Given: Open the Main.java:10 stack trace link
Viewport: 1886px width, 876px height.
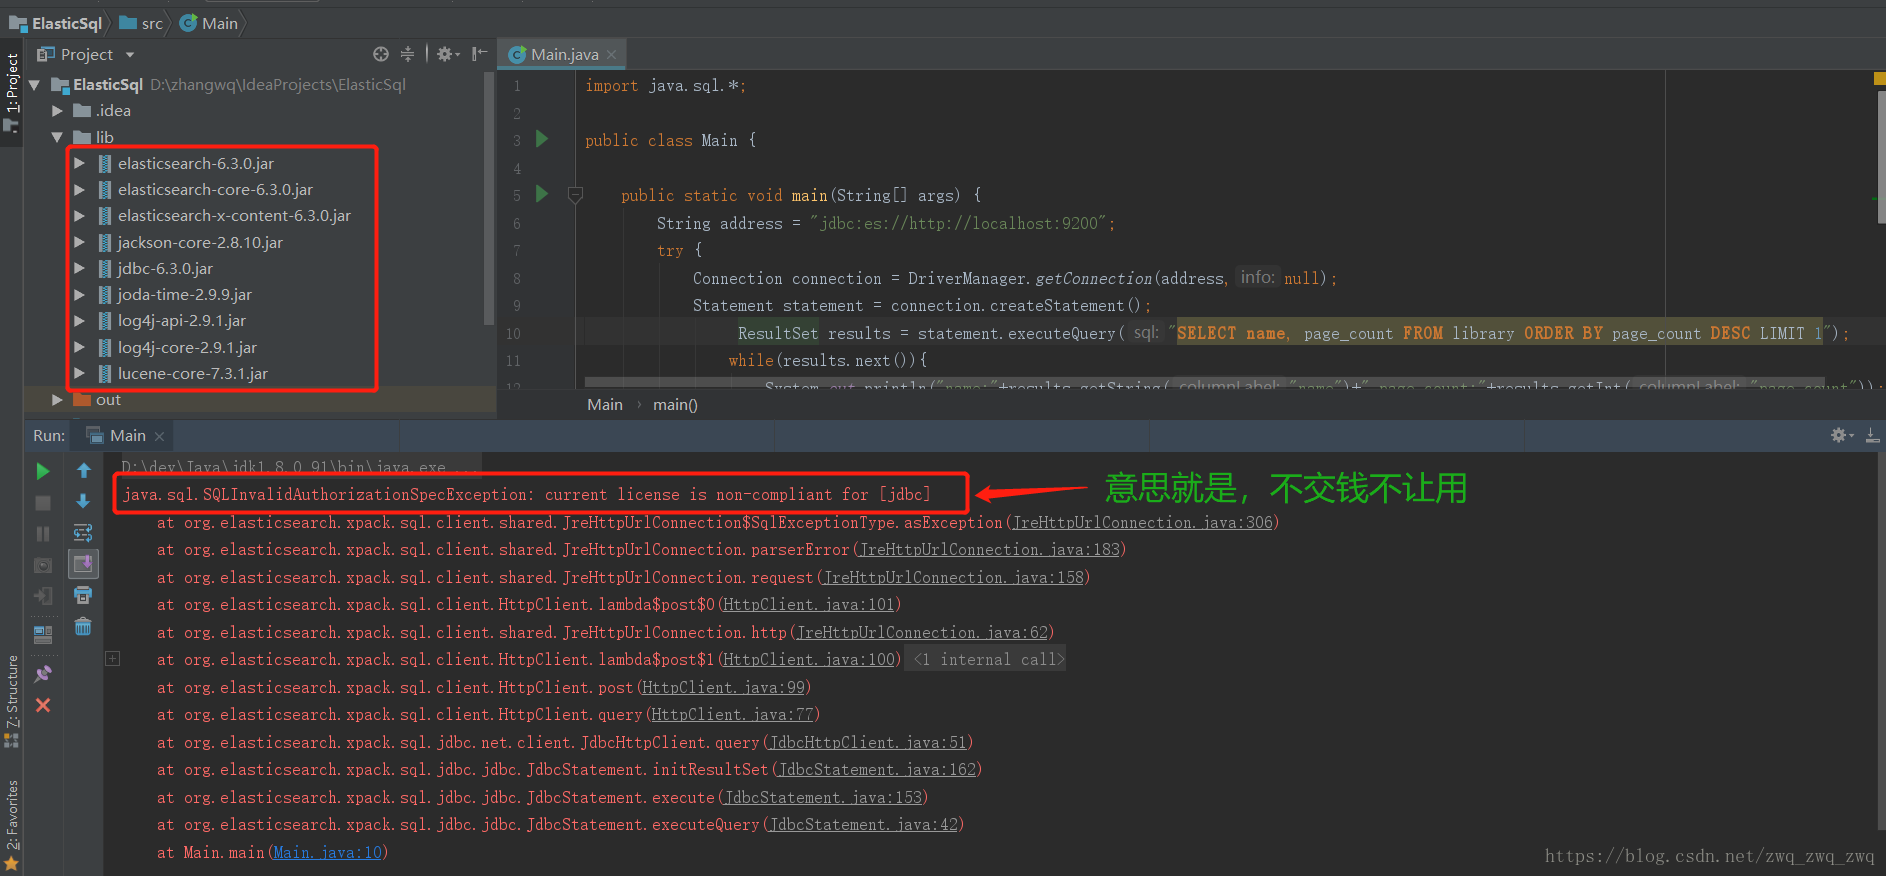Looking at the screenshot, I should tap(328, 852).
